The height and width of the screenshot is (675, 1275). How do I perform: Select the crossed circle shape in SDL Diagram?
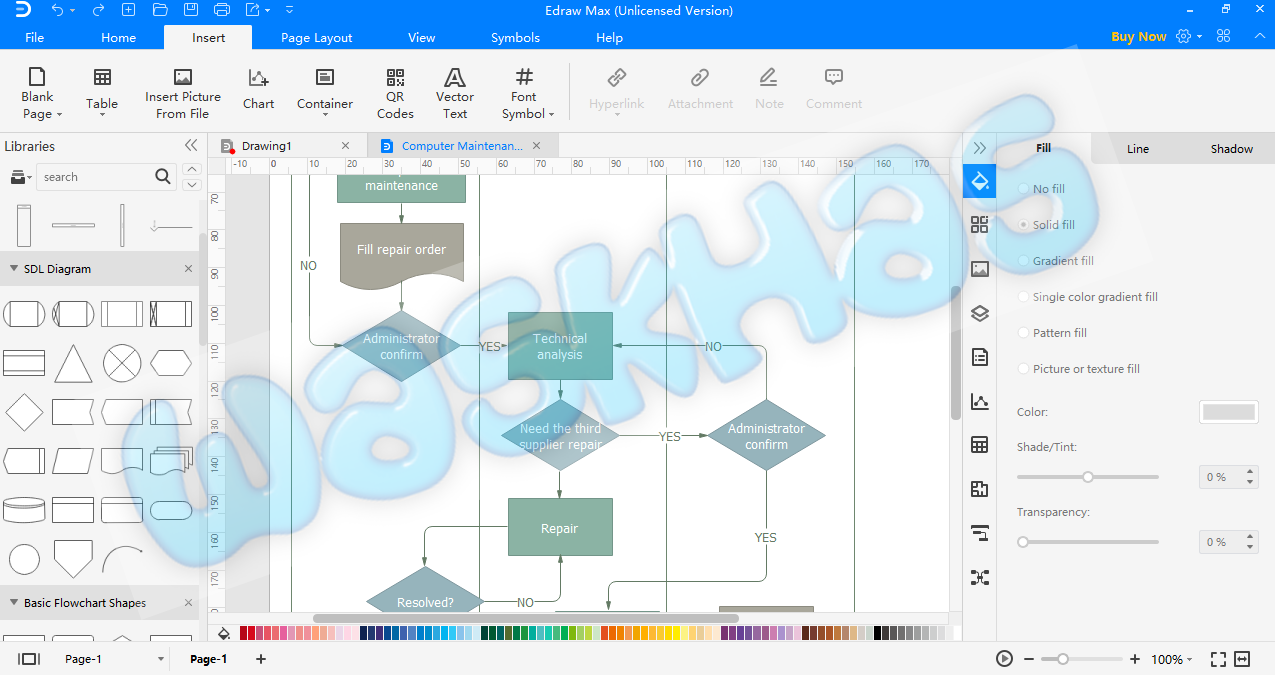(122, 363)
